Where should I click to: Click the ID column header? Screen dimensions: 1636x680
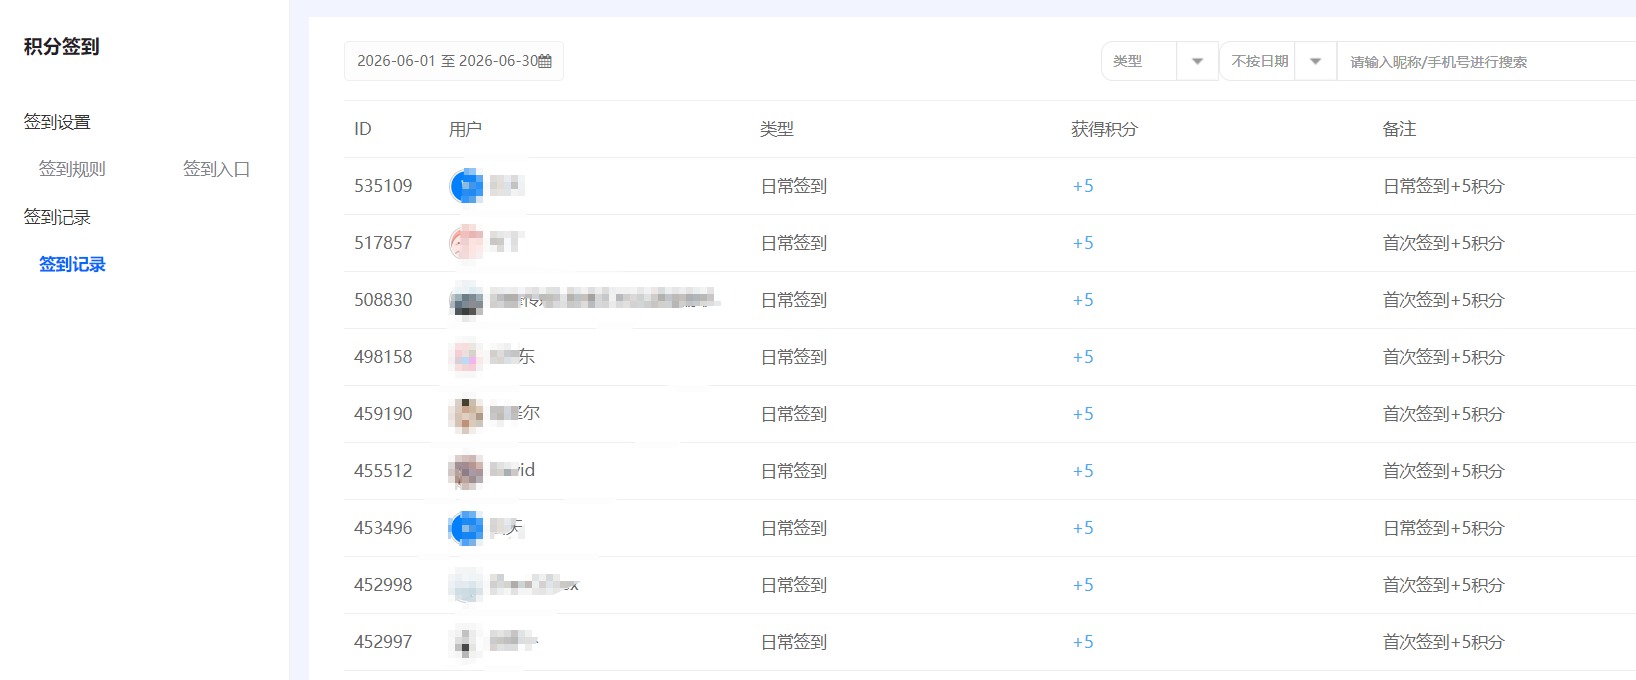pyautogui.click(x=363, y=129)
